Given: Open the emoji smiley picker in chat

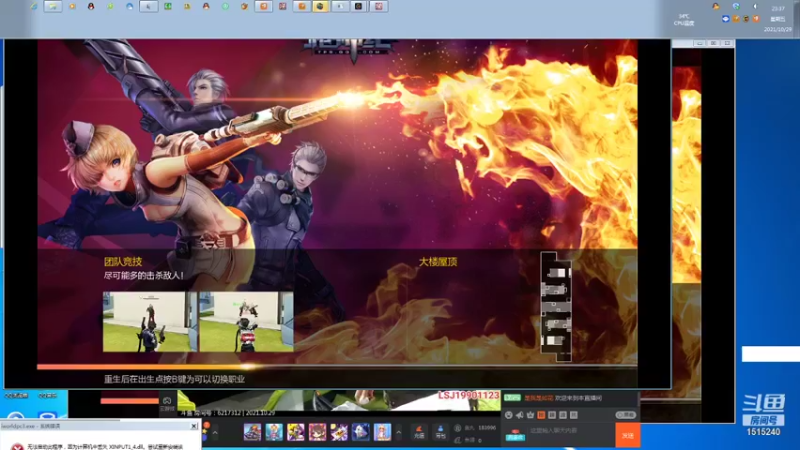Looking at the screenshot, I should [x=509, y=415].
